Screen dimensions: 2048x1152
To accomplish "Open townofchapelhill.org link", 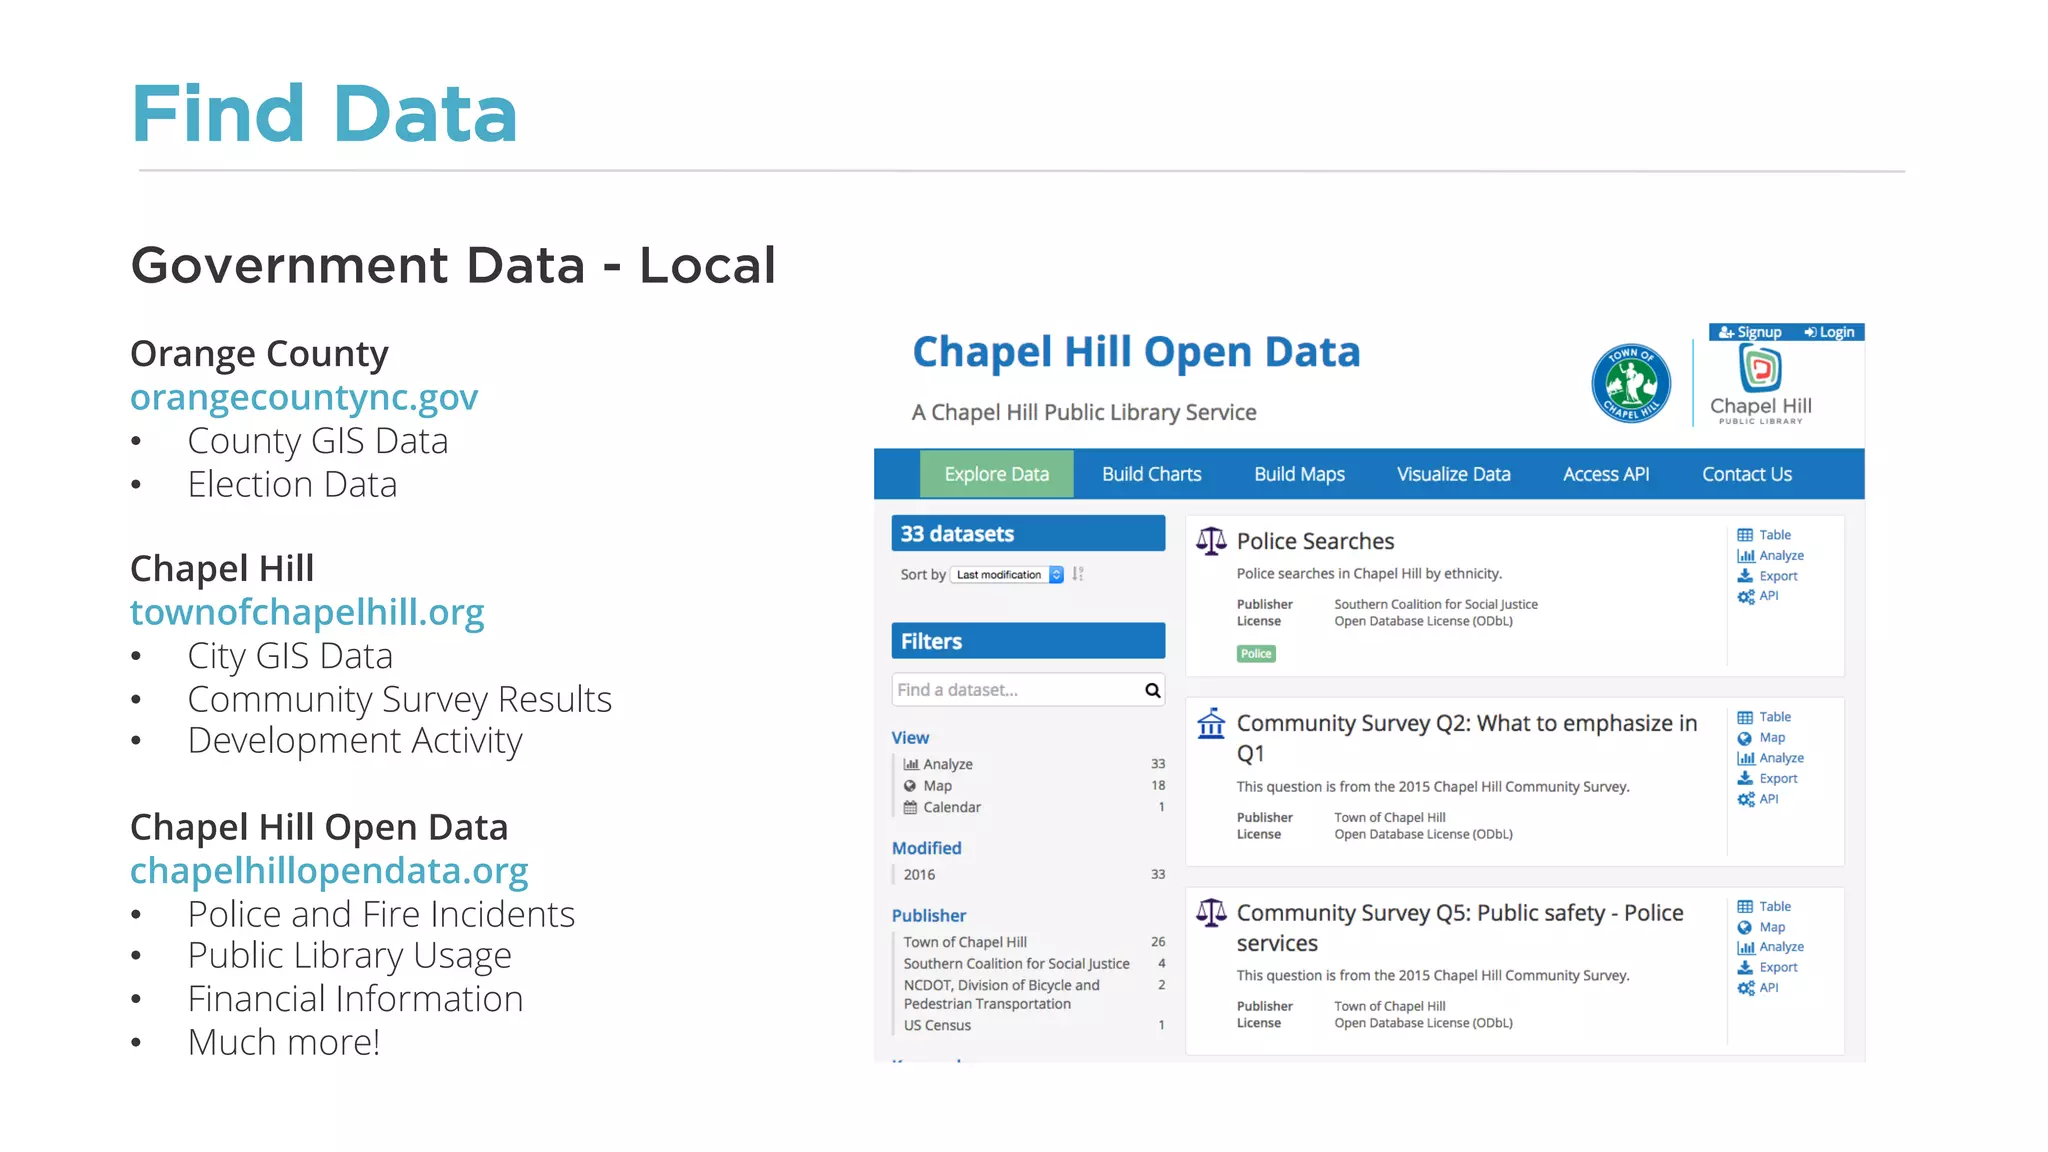I will point(307,612).
